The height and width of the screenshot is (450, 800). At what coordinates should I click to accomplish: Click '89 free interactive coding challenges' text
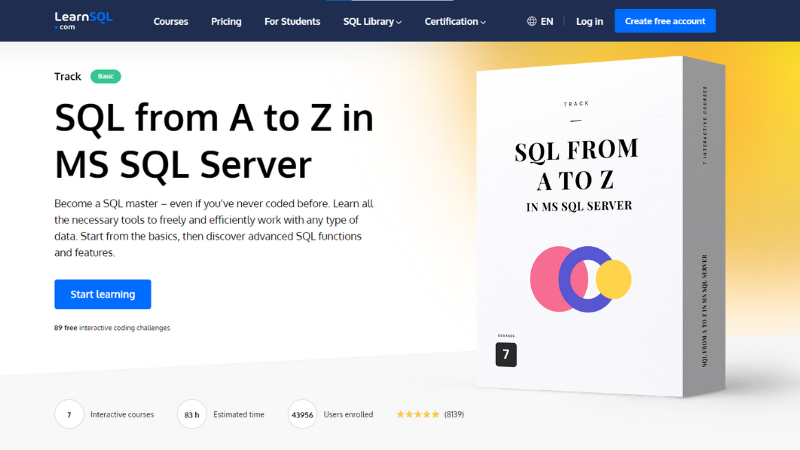coord(112,328)
